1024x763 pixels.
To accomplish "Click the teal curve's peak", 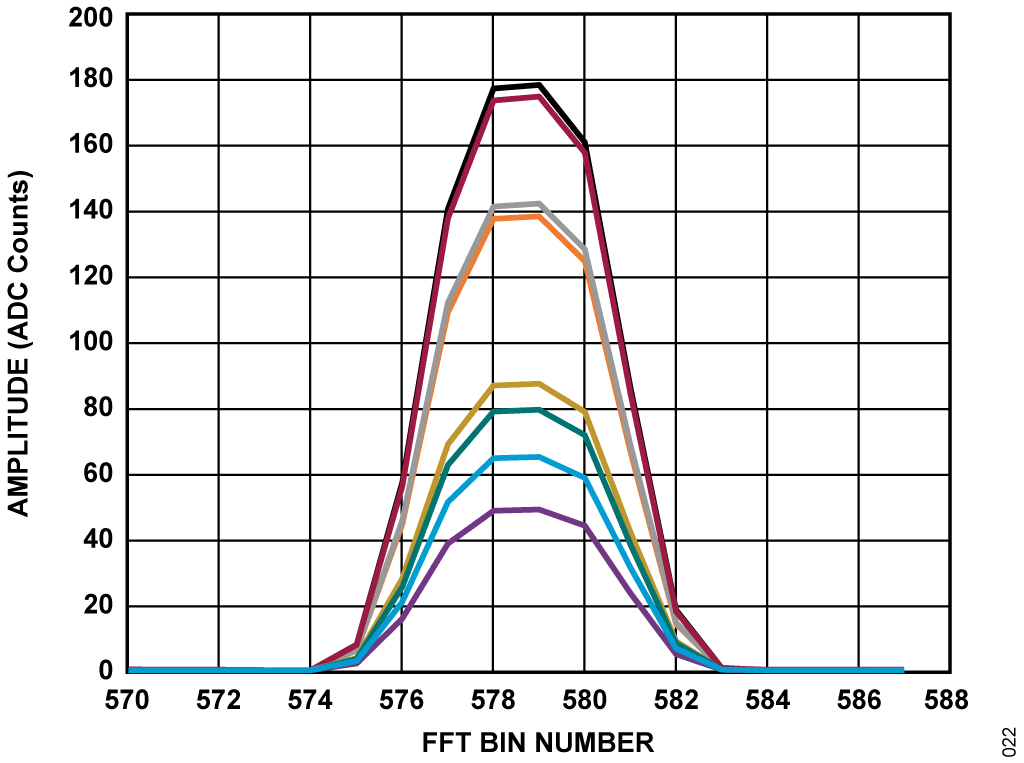I will [539, 410].
